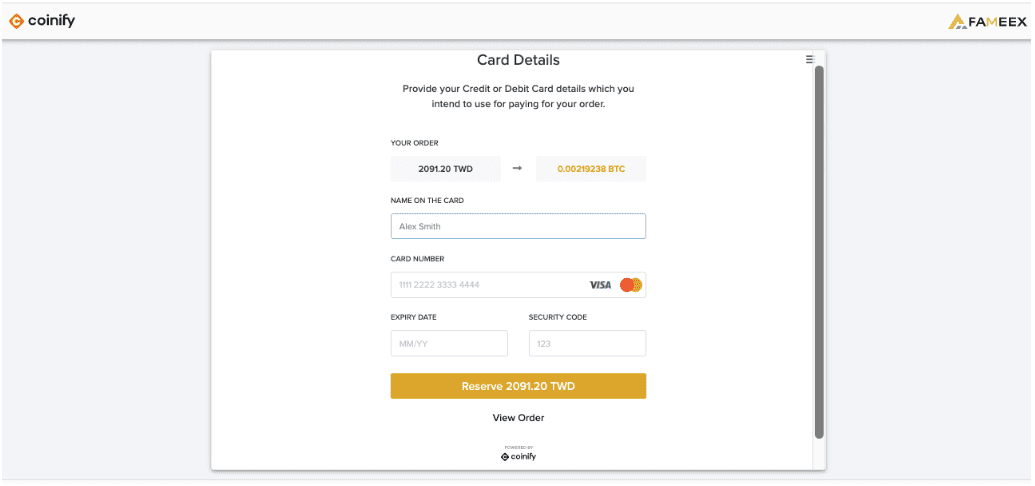Viewport: 1035px width, 486px height.
Task: Click the Powered by Coinify footer logo
Action: 518,453
